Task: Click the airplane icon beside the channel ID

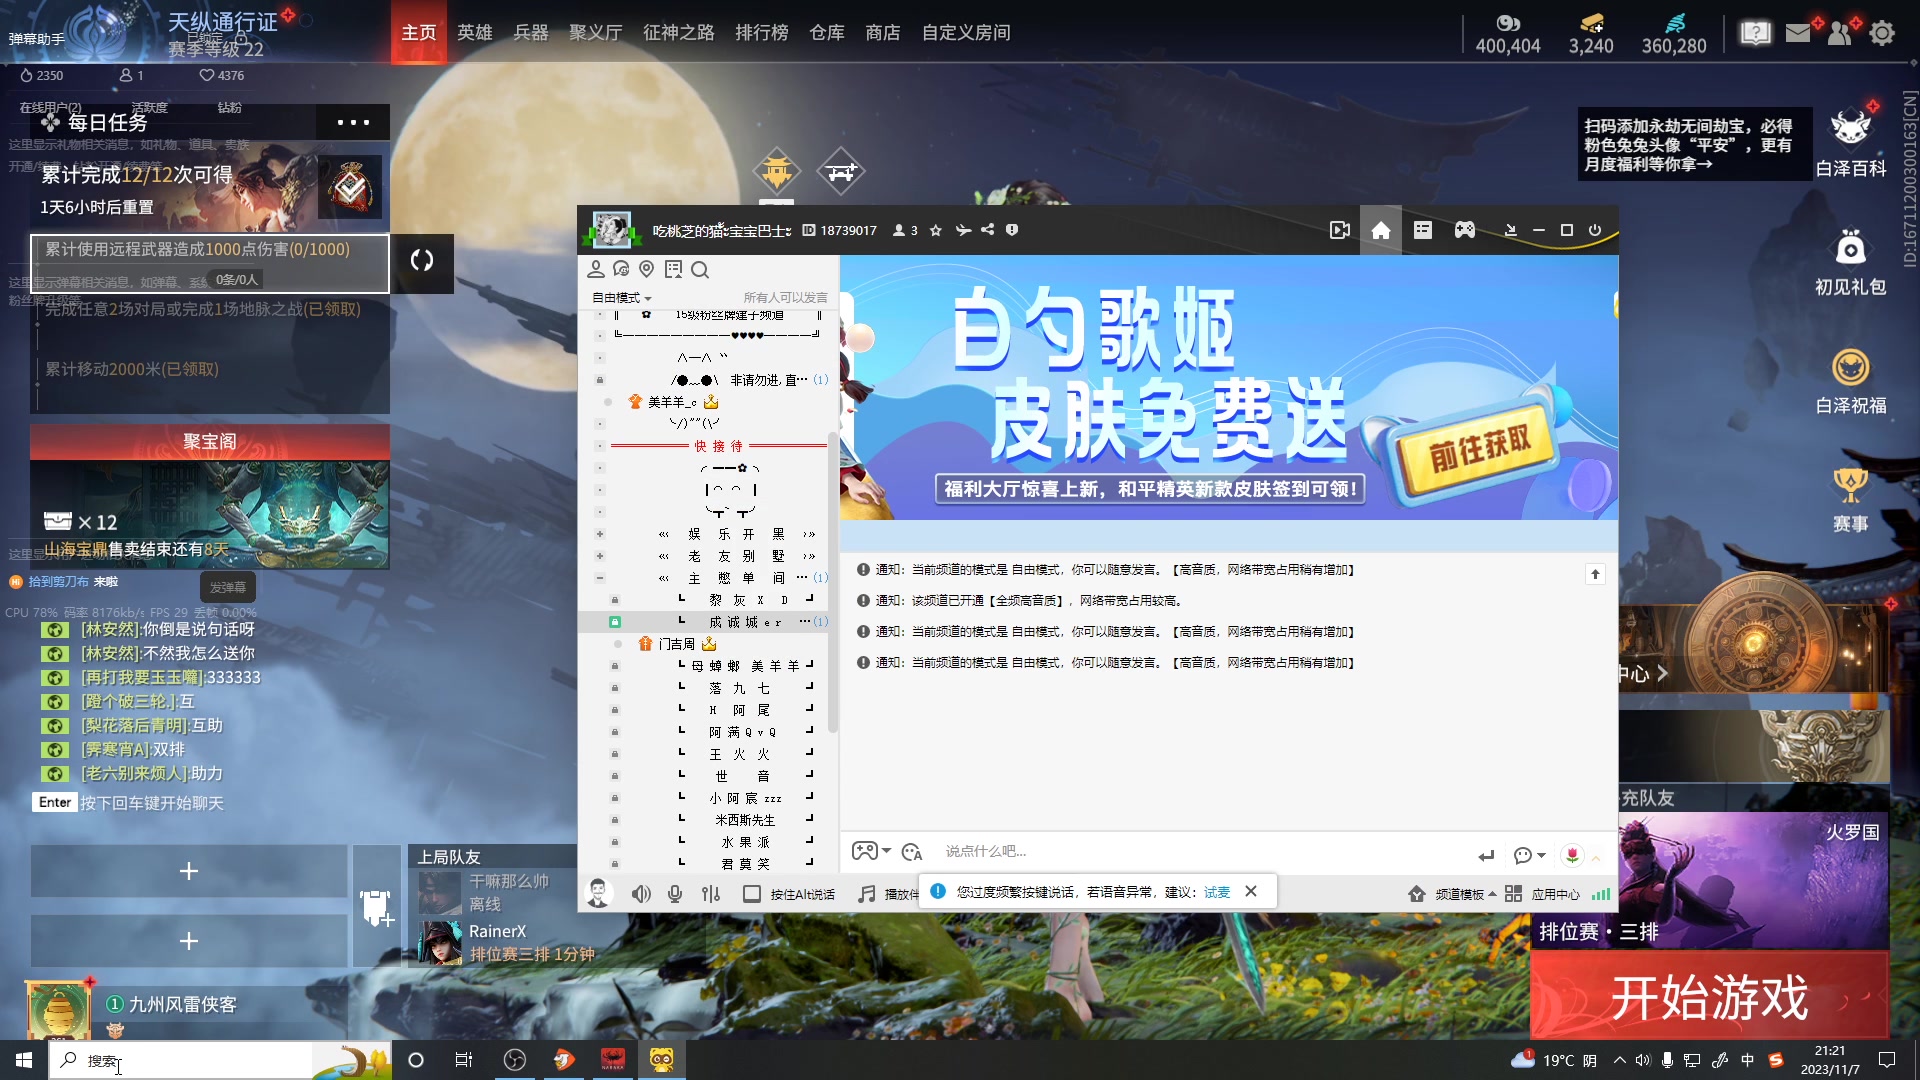Action: pyautogui.click(x=963, y=231)
